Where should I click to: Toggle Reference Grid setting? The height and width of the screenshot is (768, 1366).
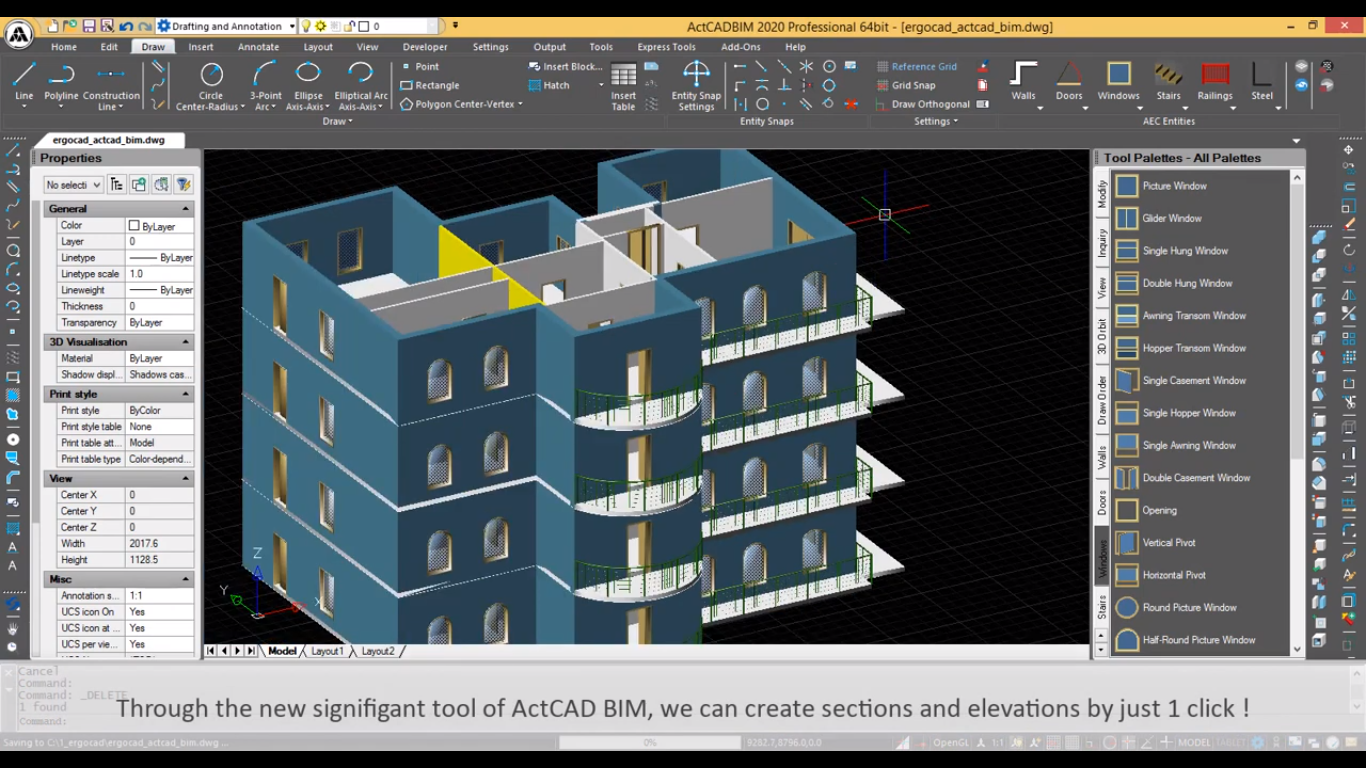click(x=917, y=66)
